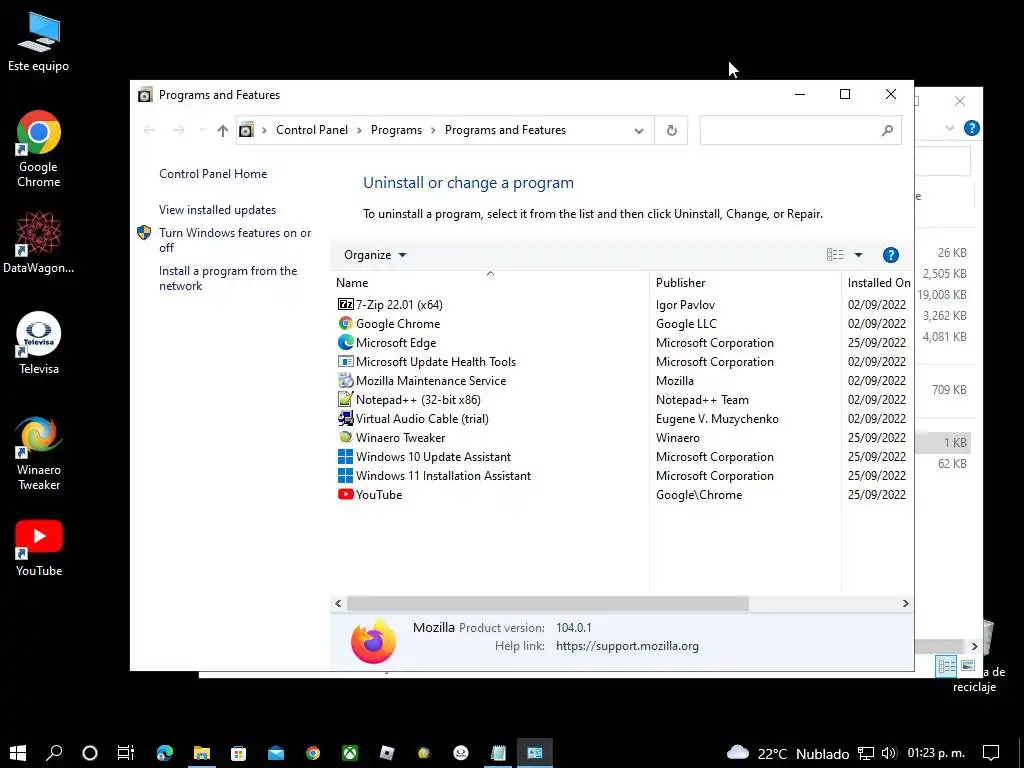The image size is (1024, 768).
Task: Open the Televisa desktop shortcut
Action: (x=39, y=344)
